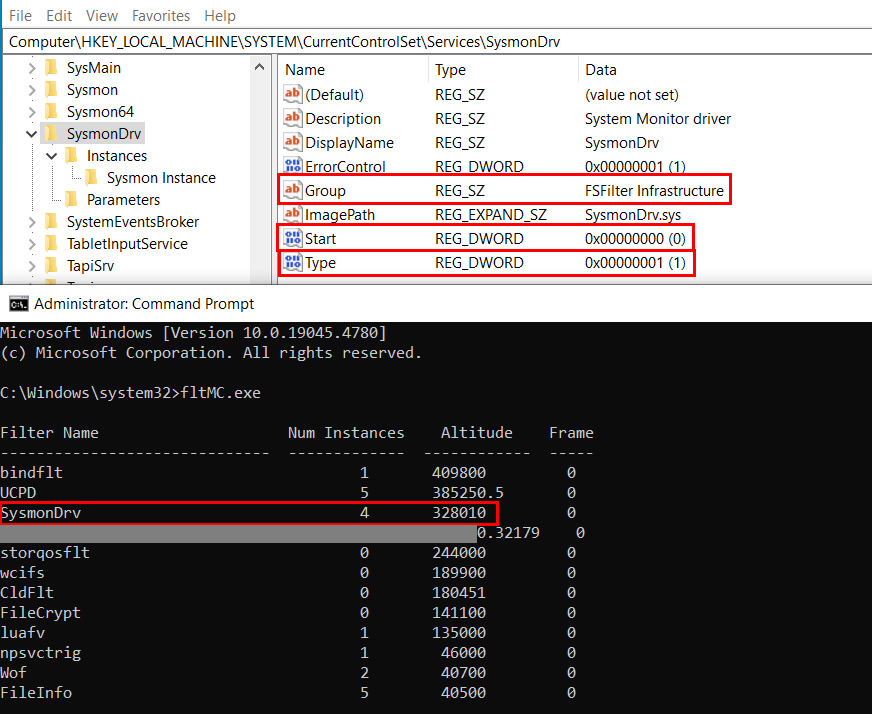872x714 pixels.
Task: Collapse the Instances subkey
Action: click(52, 156)
